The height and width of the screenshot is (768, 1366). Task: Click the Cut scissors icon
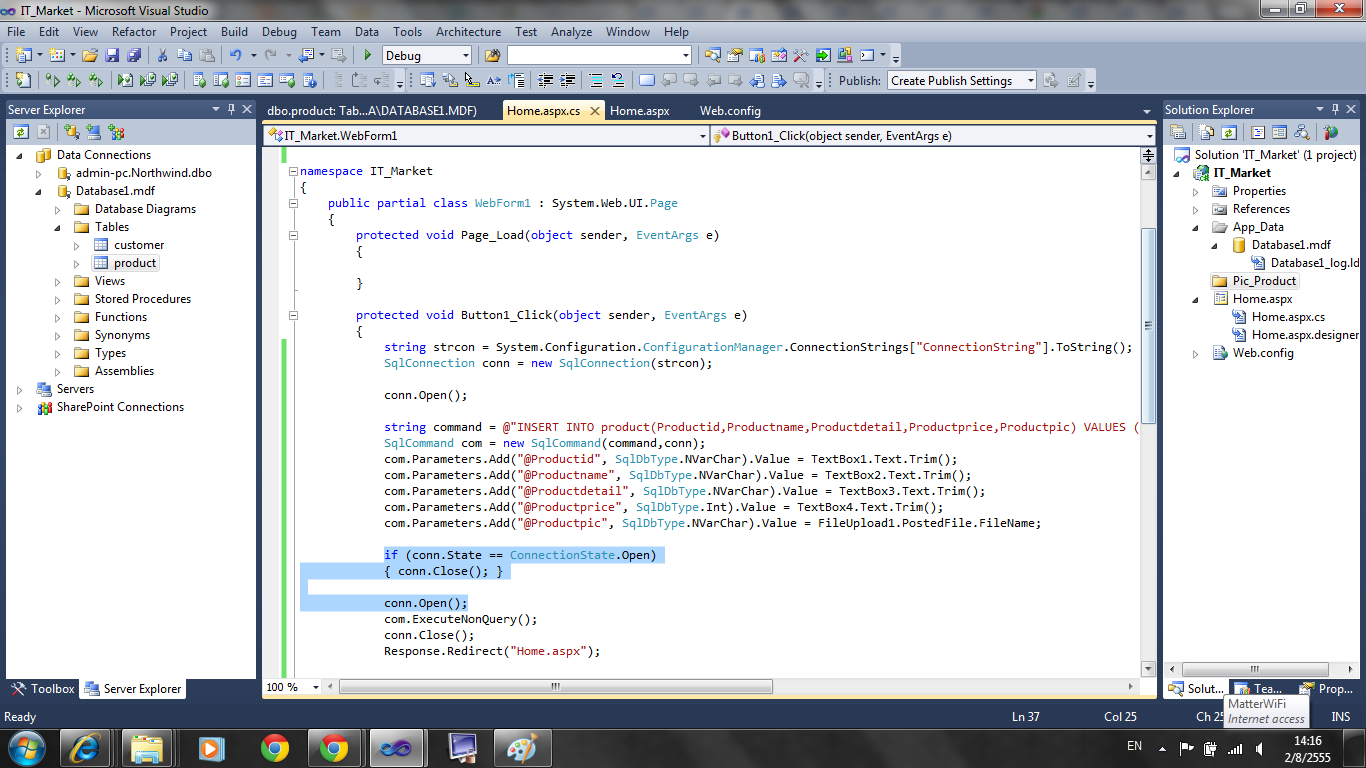[162, 55]
